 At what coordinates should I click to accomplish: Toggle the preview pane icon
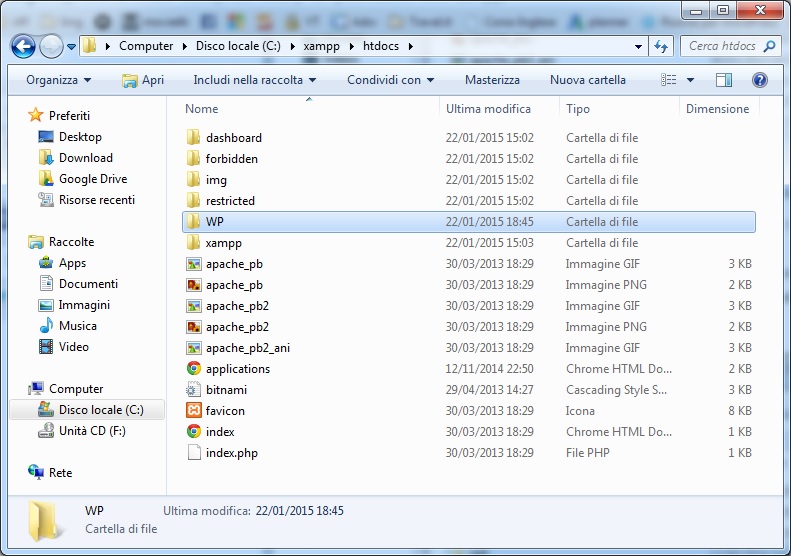point(723,80)
